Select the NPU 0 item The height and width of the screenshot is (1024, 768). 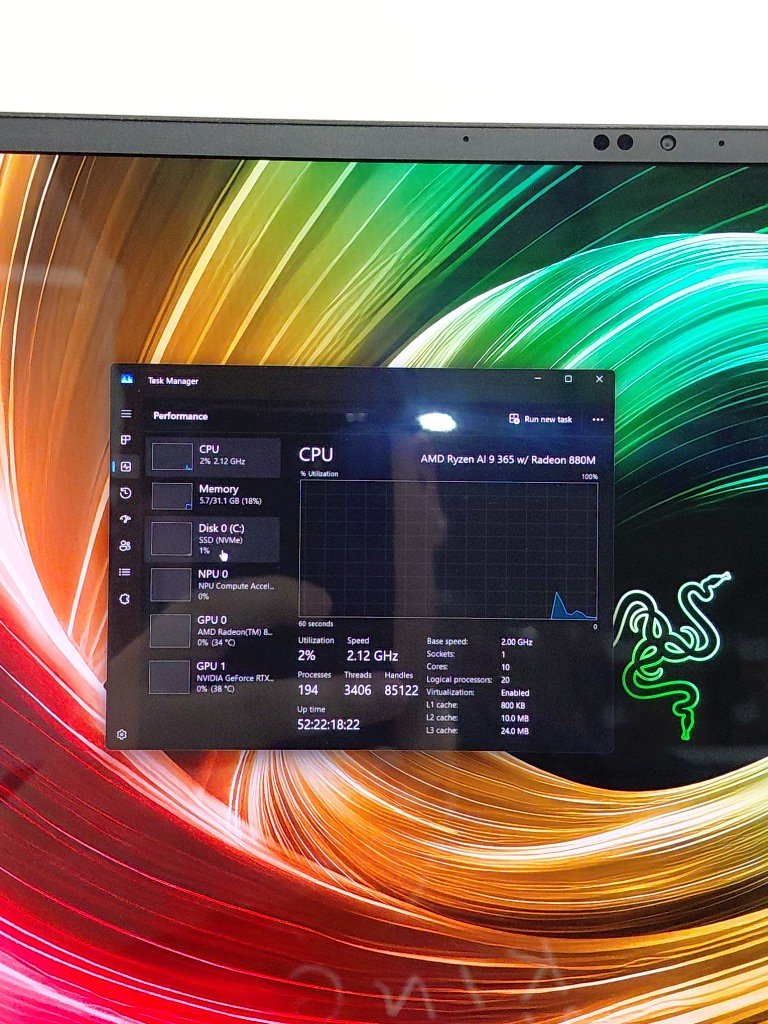212,584
